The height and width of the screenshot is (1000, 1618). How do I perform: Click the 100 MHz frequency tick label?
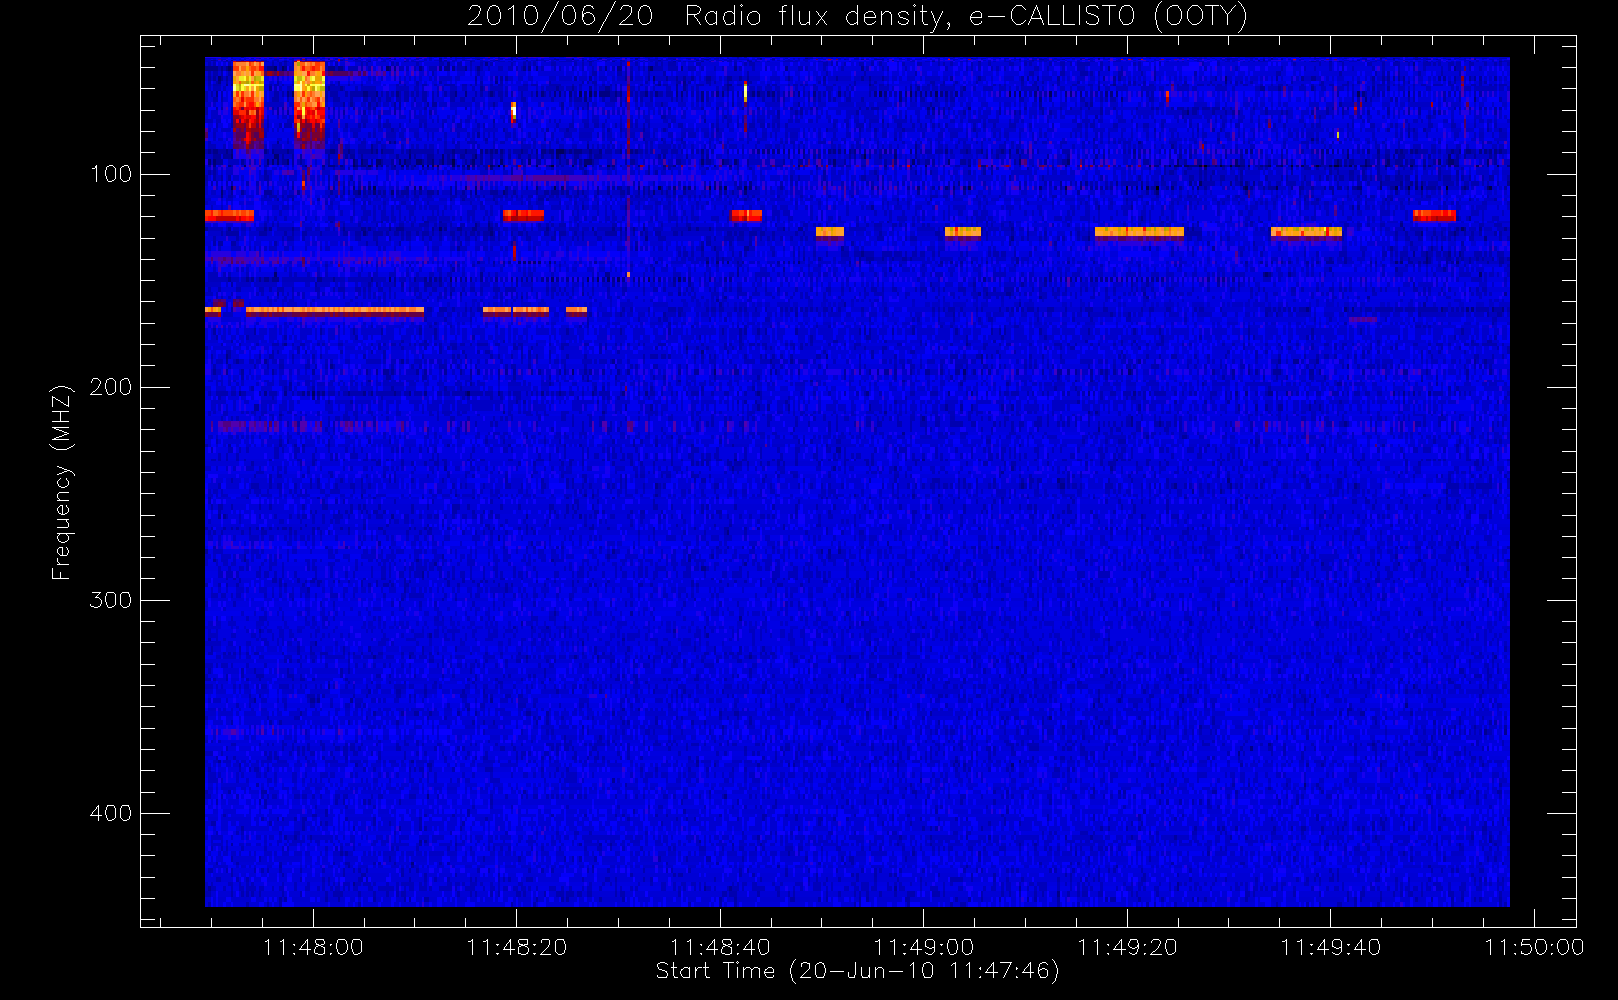tap(111, 174)
